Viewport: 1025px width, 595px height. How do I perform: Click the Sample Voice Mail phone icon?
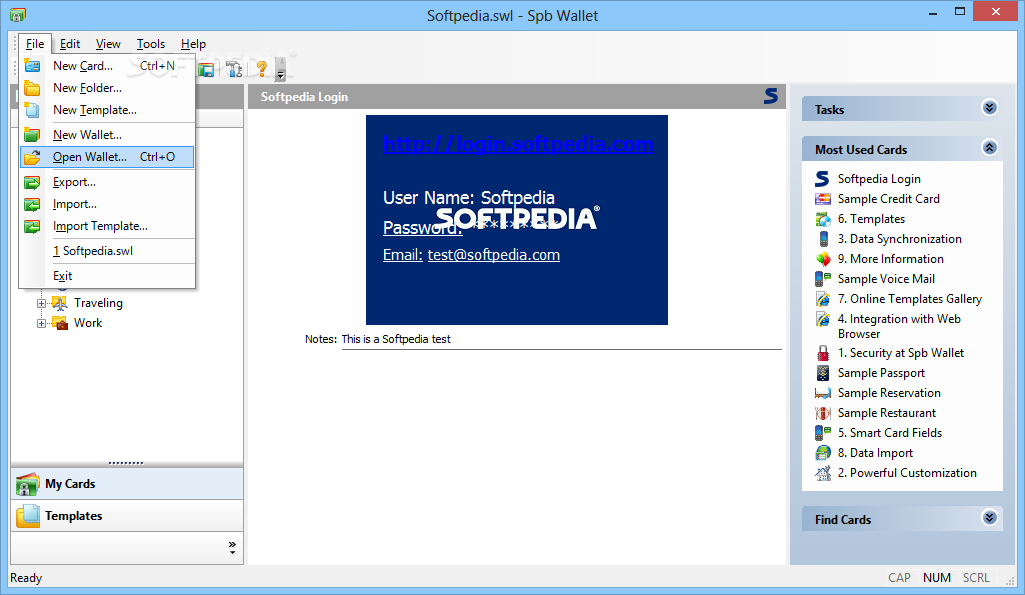pos(822,279)
